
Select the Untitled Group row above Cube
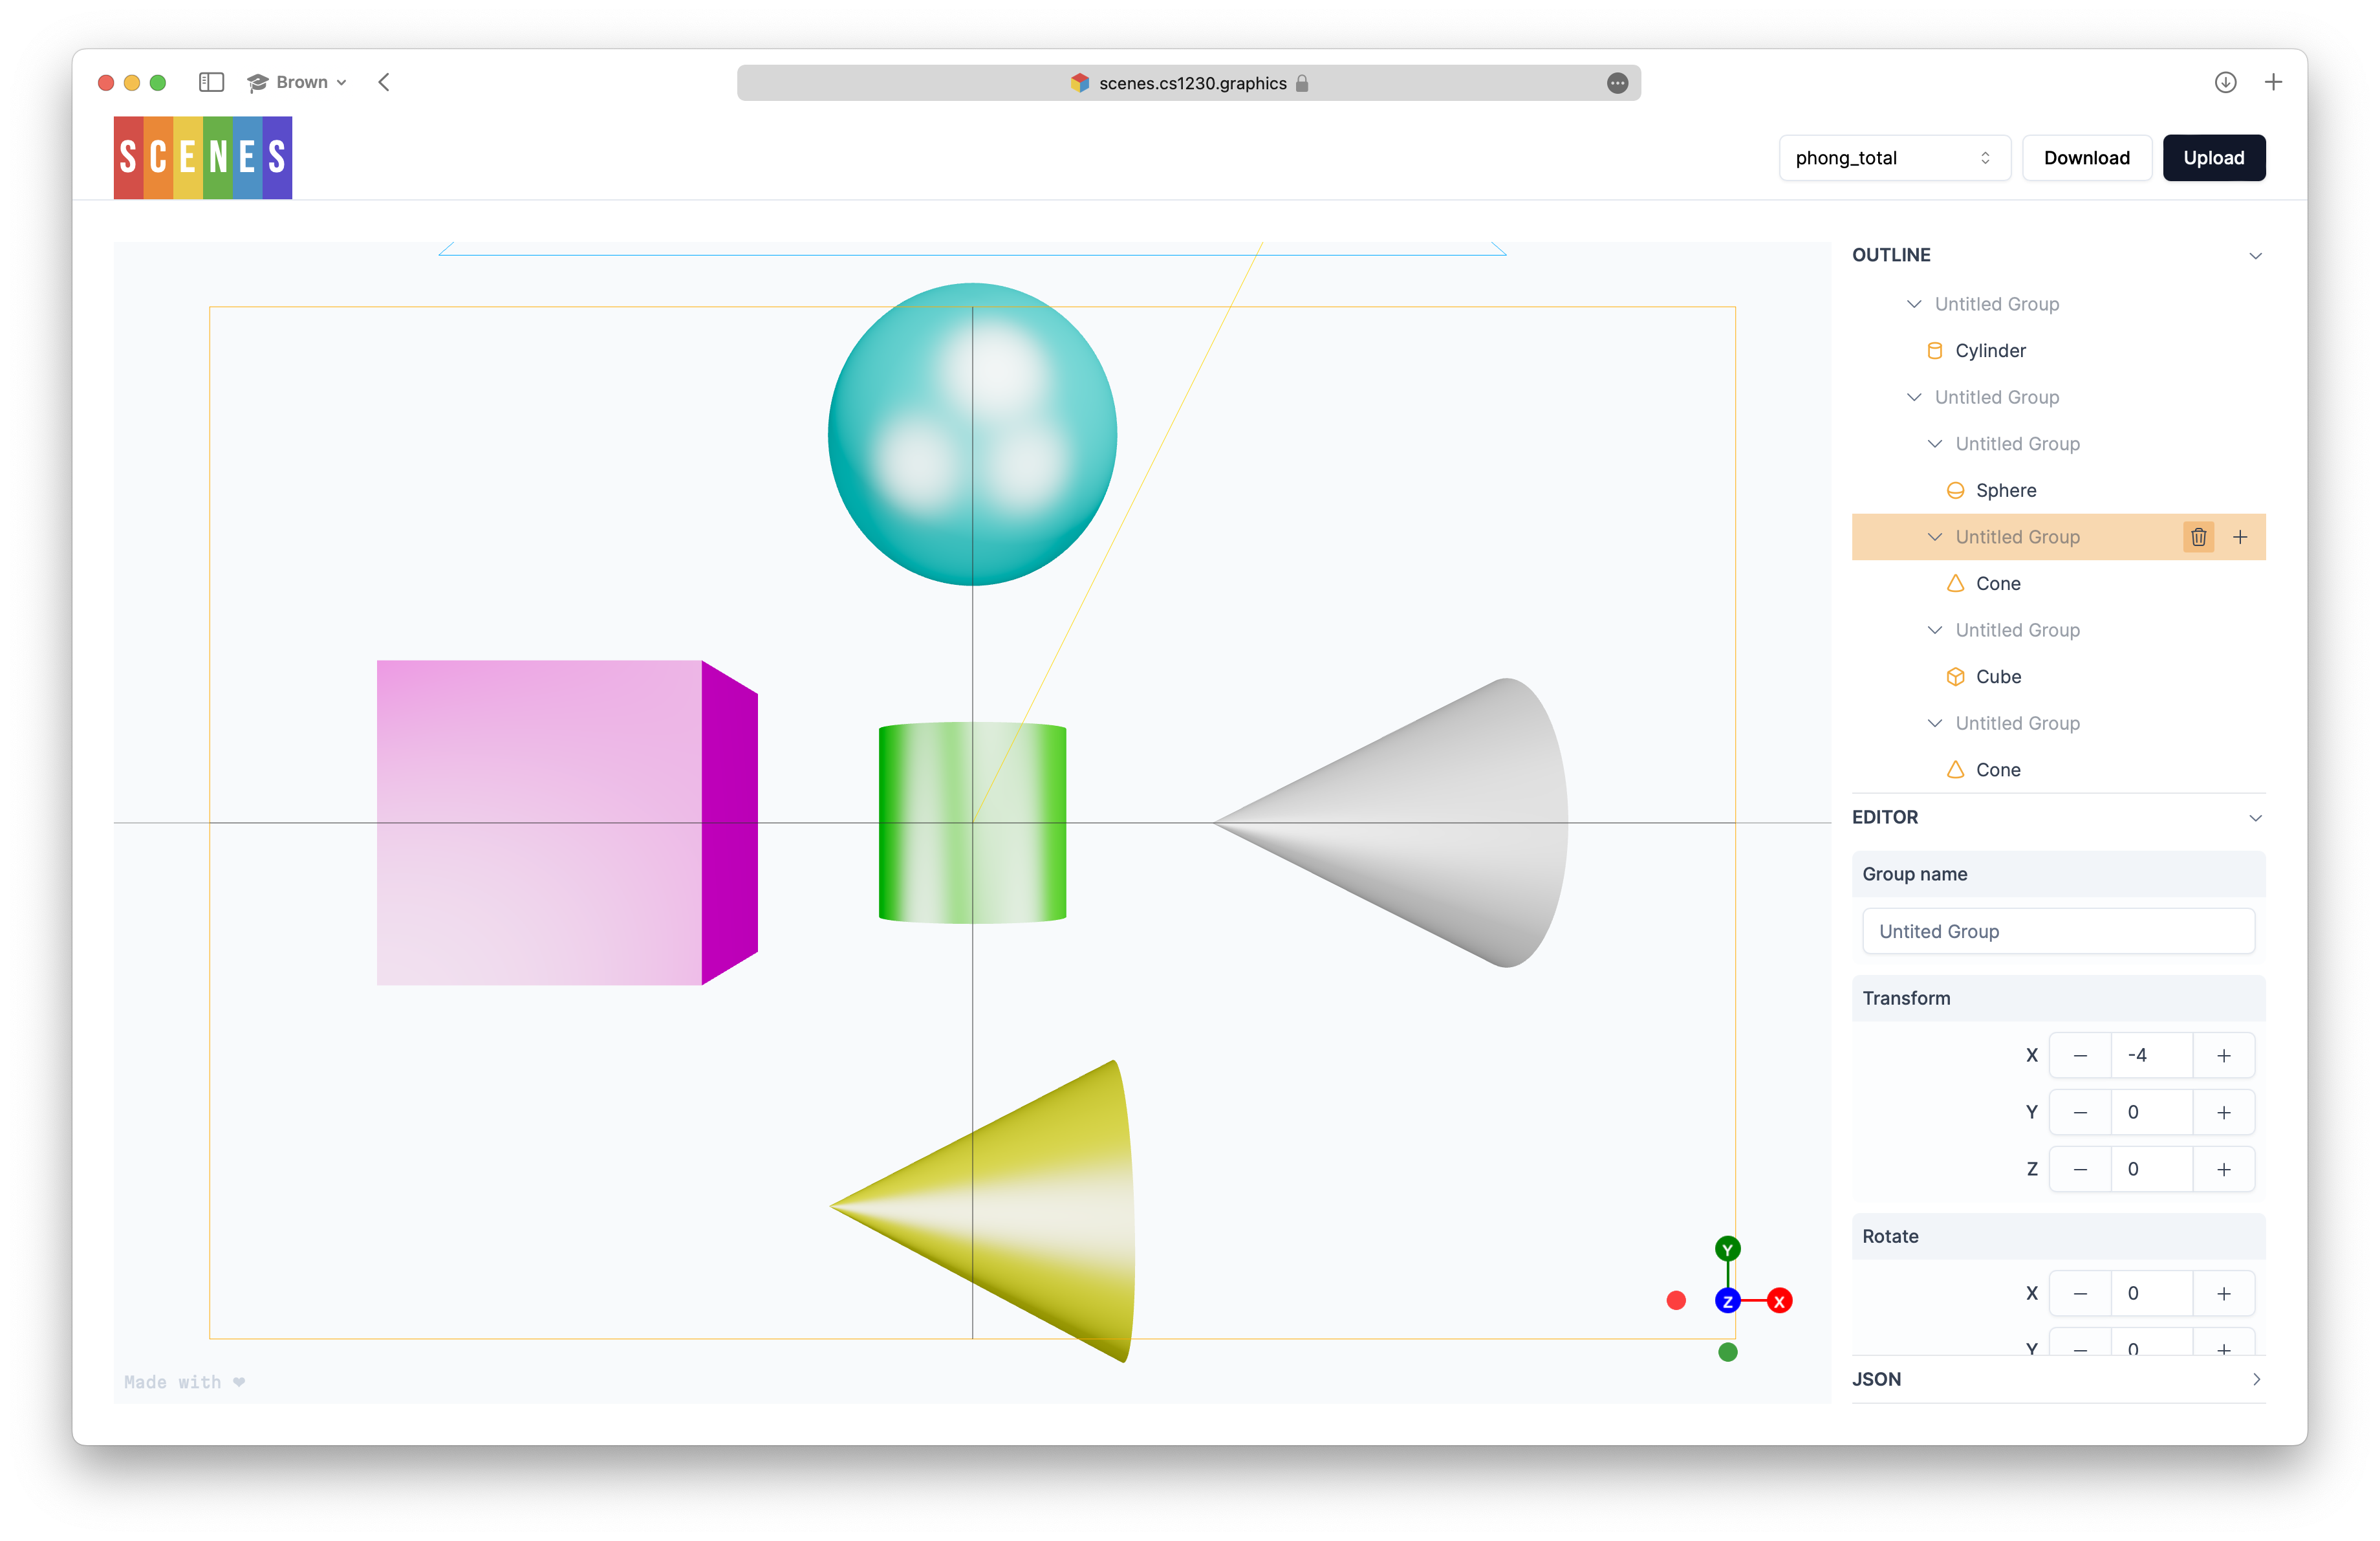(2058, 630)
